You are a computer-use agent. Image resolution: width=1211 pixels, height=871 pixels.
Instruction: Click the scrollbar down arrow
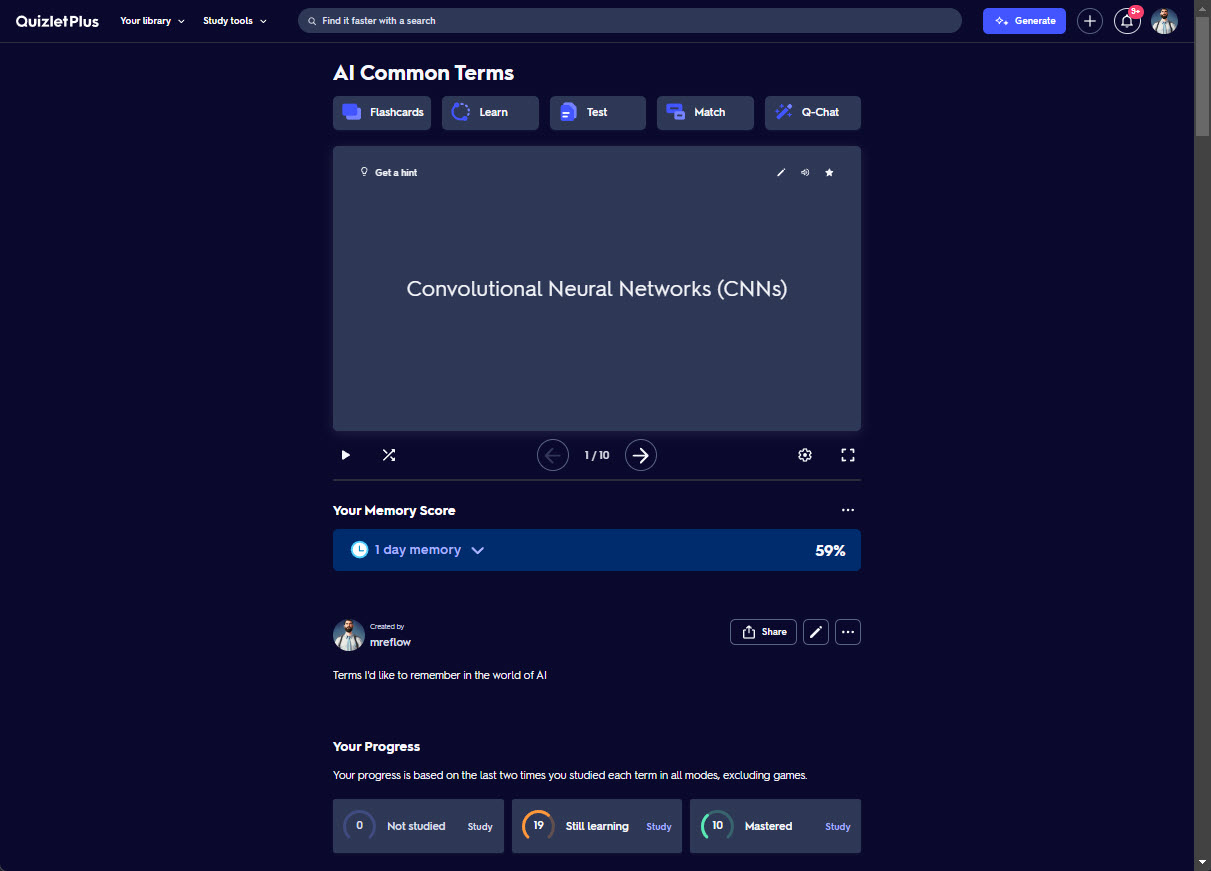pyautogui.click(x=1202, y=861)
